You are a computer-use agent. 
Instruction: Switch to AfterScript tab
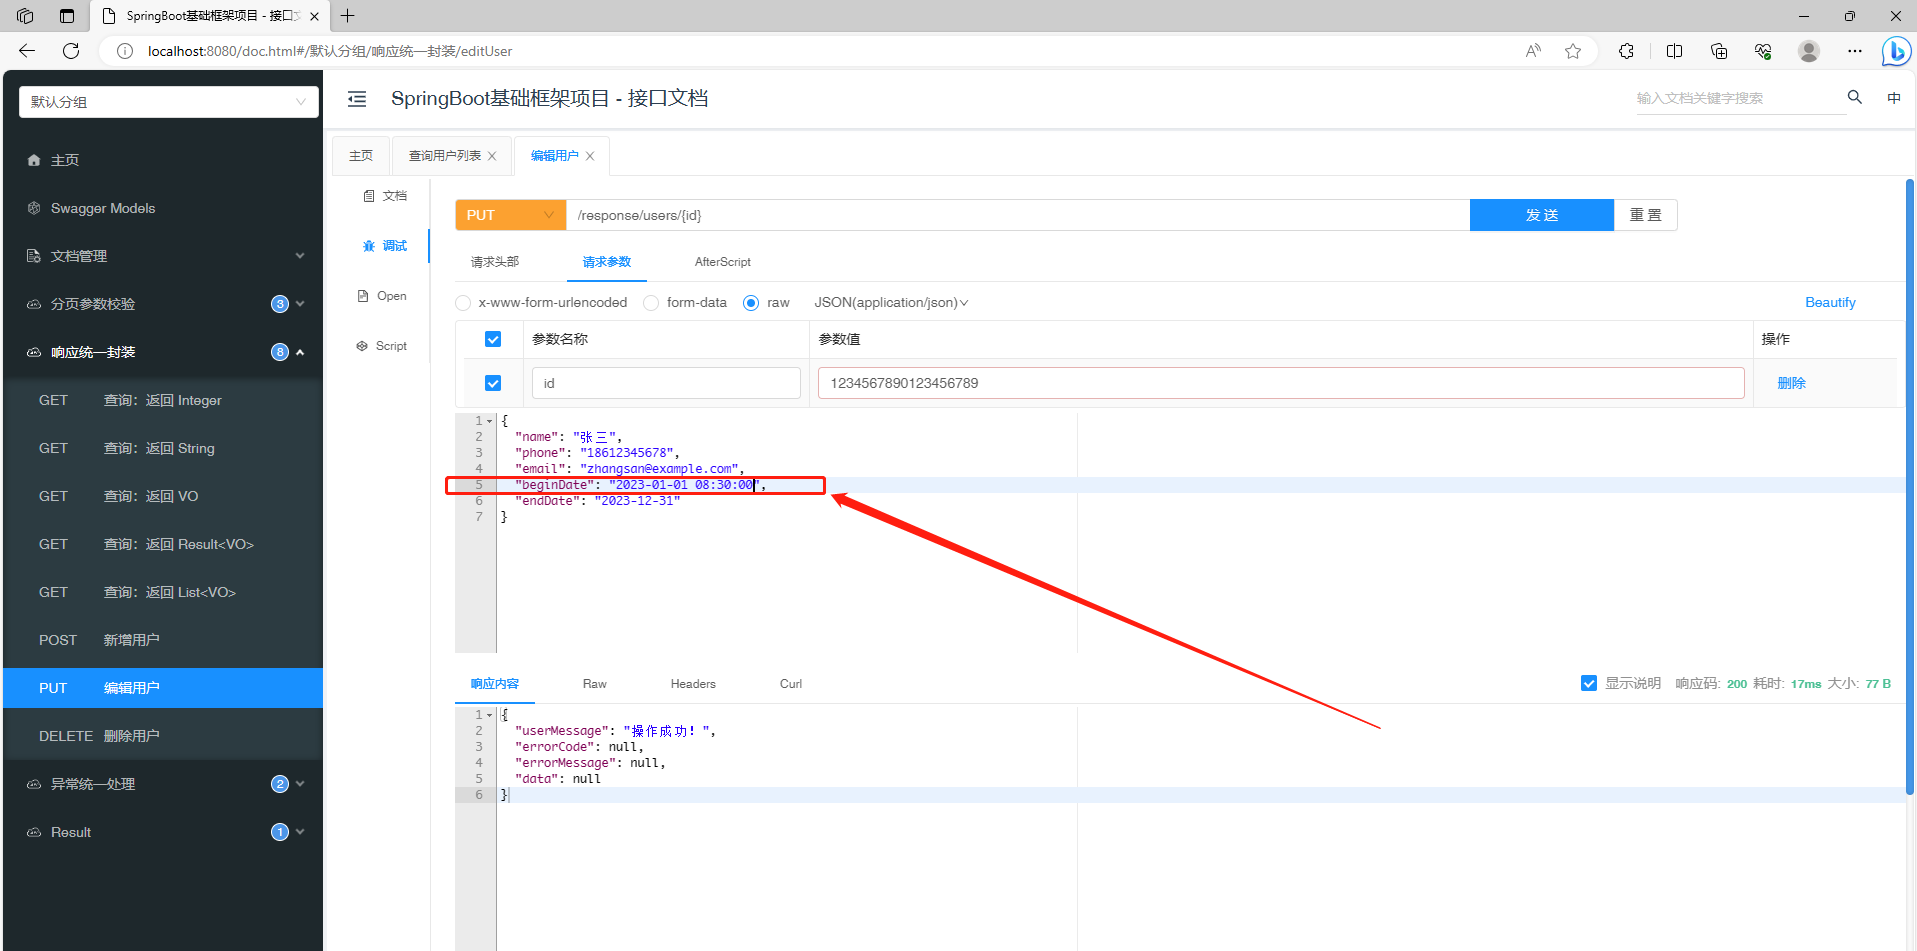[723, 262]
